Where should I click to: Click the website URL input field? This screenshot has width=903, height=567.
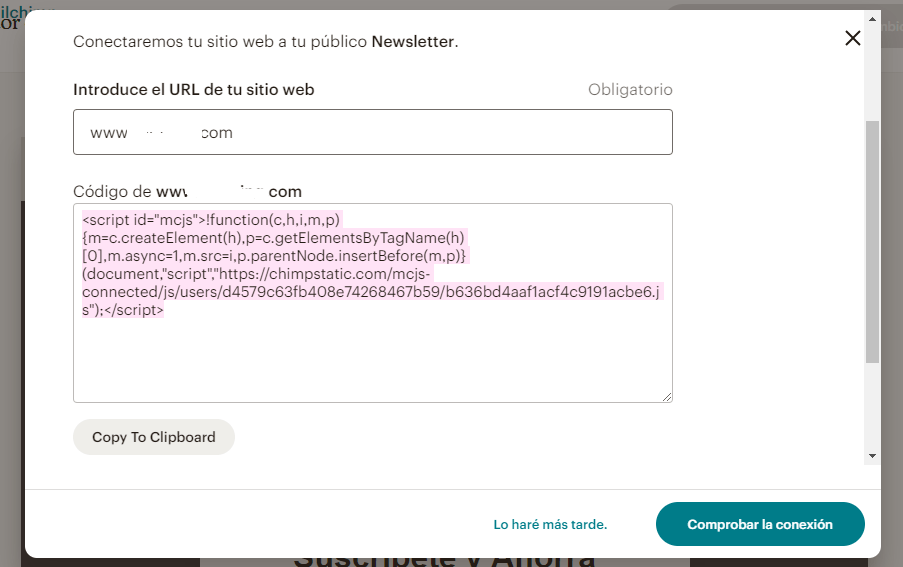point(373,132)
